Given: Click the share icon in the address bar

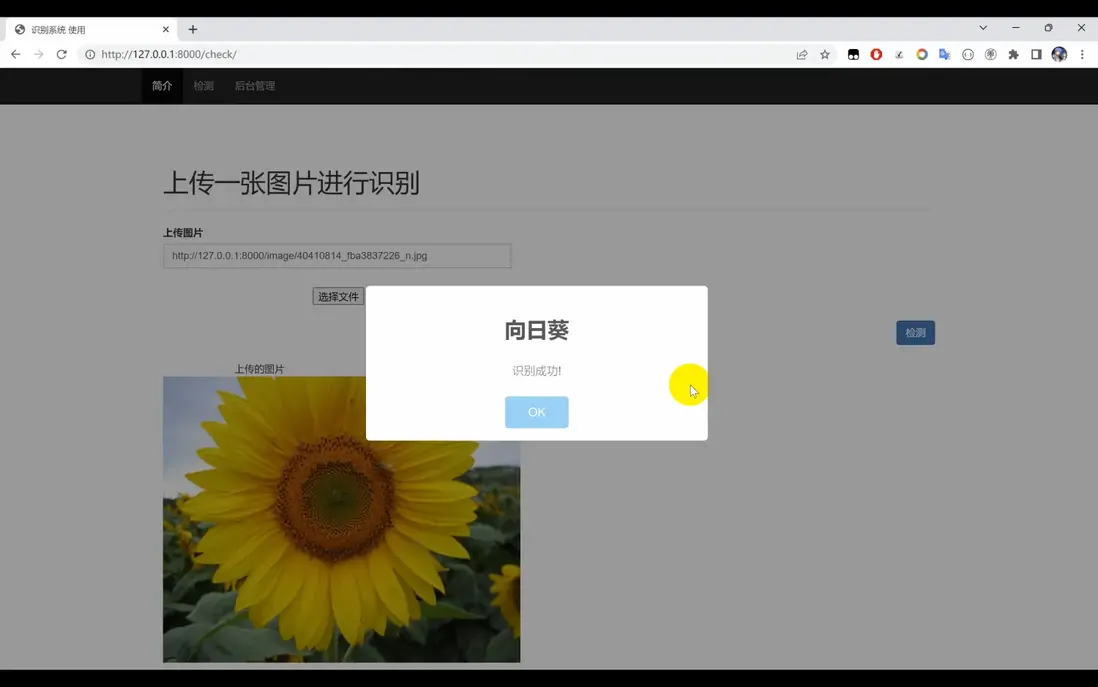Looking at the screenshot, I should (x=801, y=54).
